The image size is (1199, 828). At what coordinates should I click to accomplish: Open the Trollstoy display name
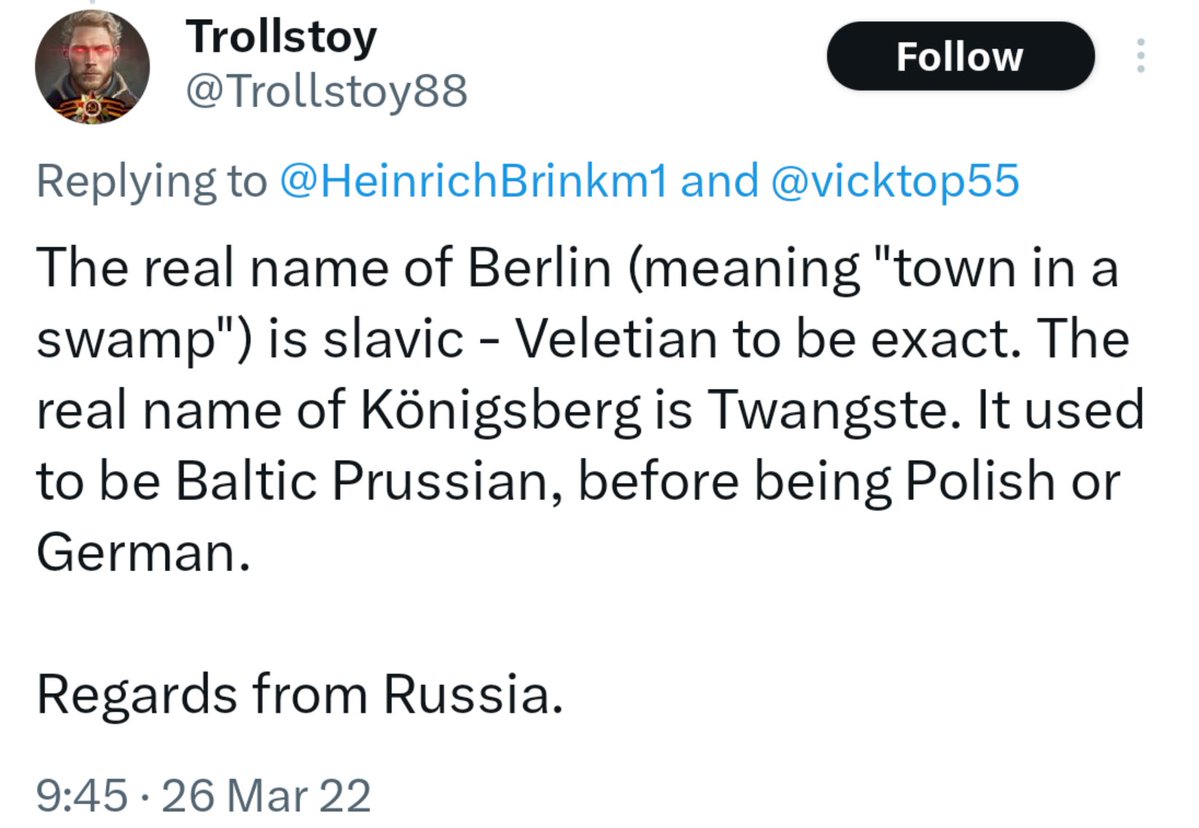(x=281, y=37)
